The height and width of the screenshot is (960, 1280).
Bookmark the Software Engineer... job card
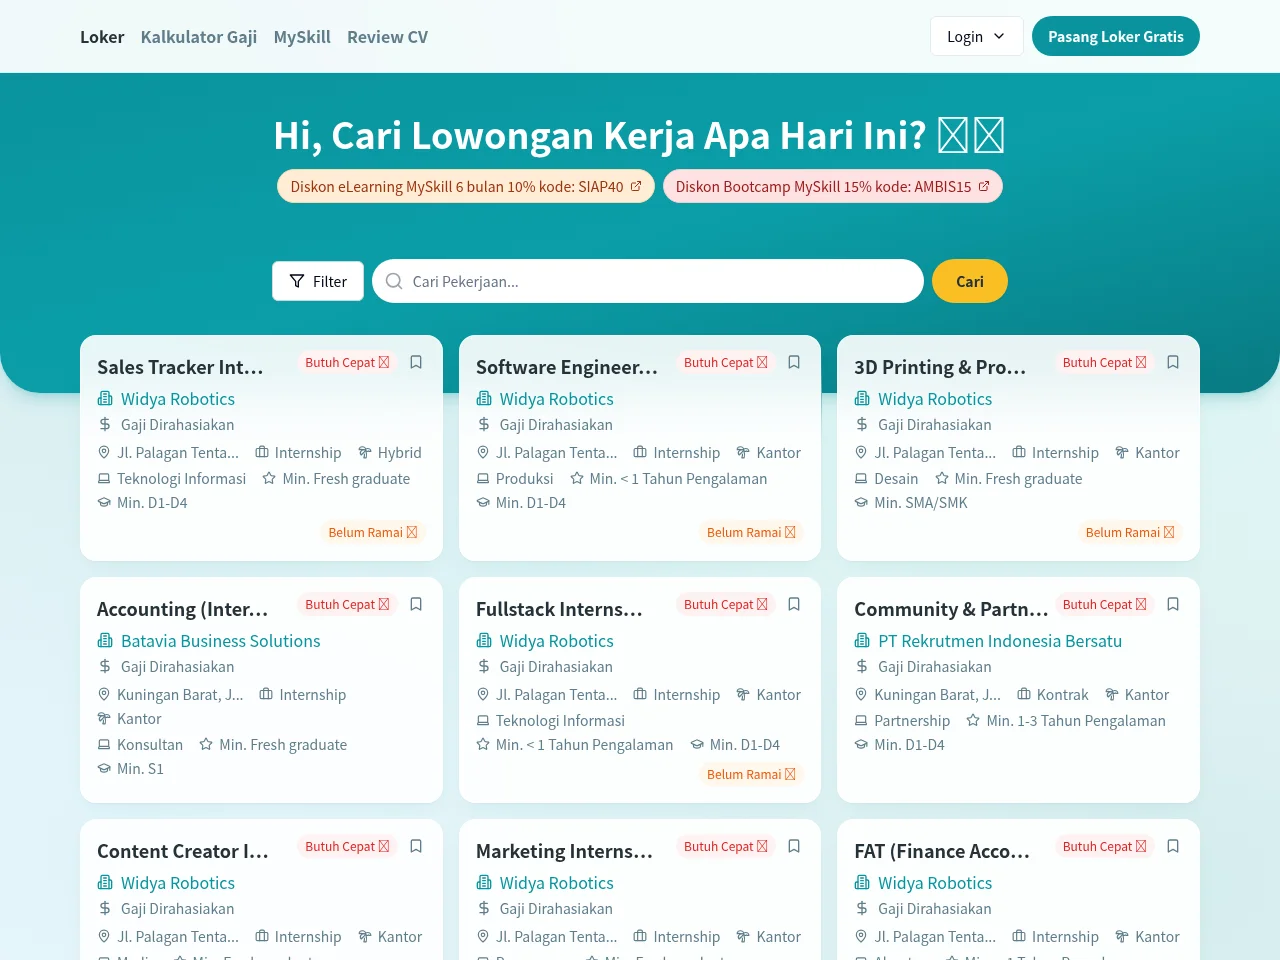[794, 362]
